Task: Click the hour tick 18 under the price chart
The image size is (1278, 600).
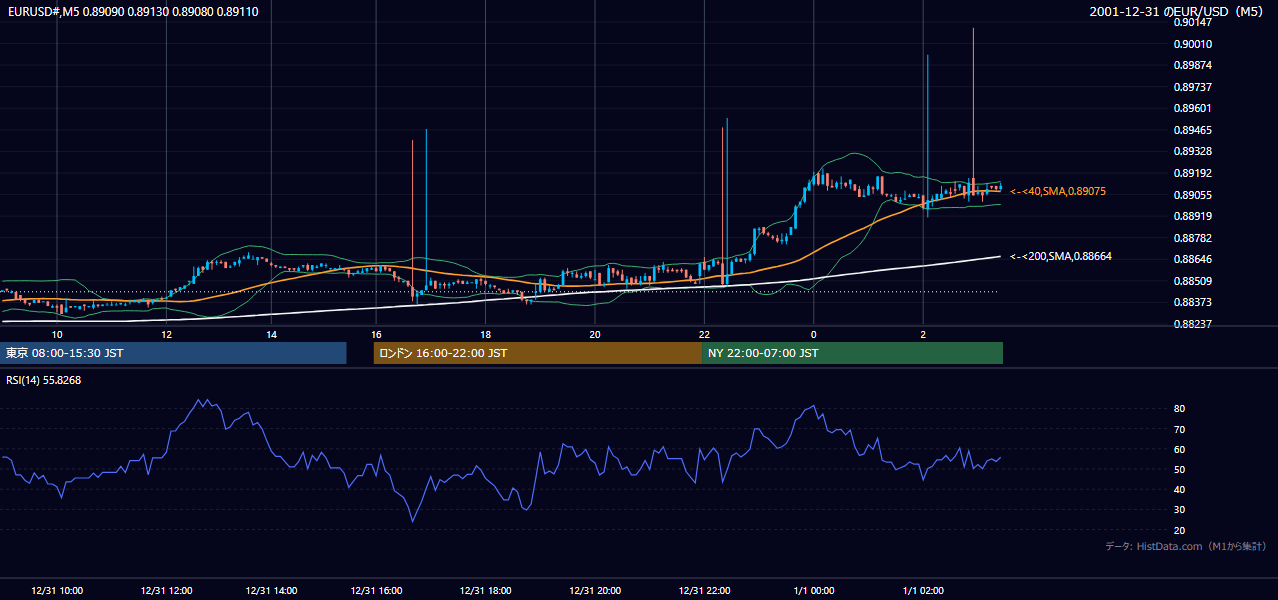Action: coord(485,334)
